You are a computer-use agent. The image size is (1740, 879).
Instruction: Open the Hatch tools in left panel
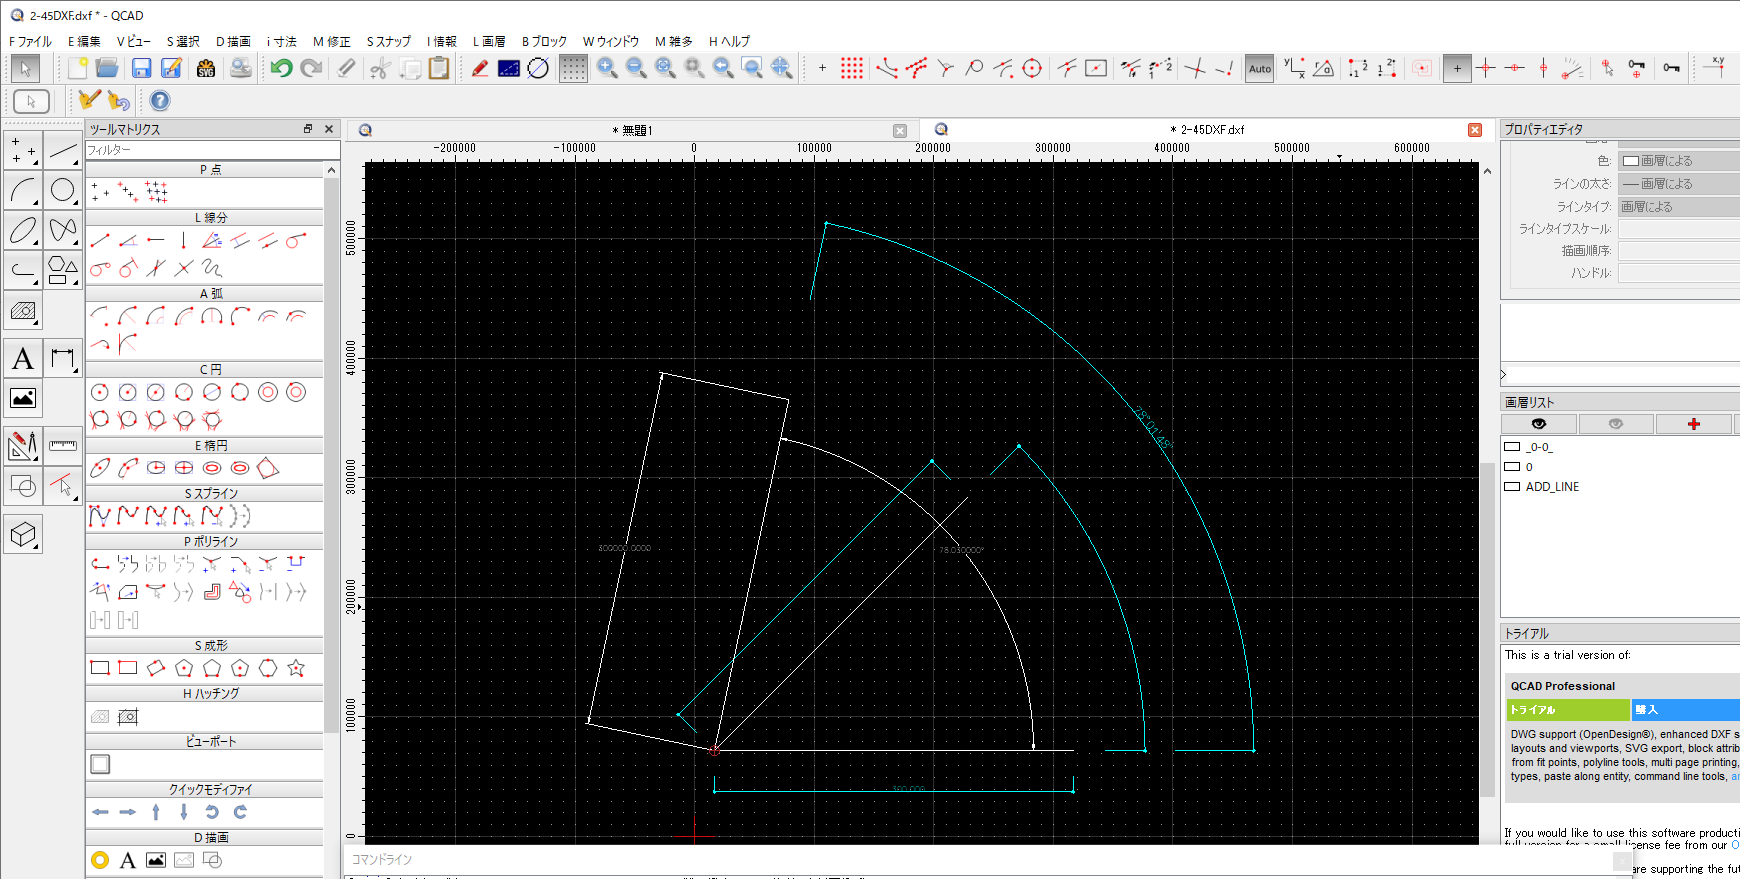point(23,311)
